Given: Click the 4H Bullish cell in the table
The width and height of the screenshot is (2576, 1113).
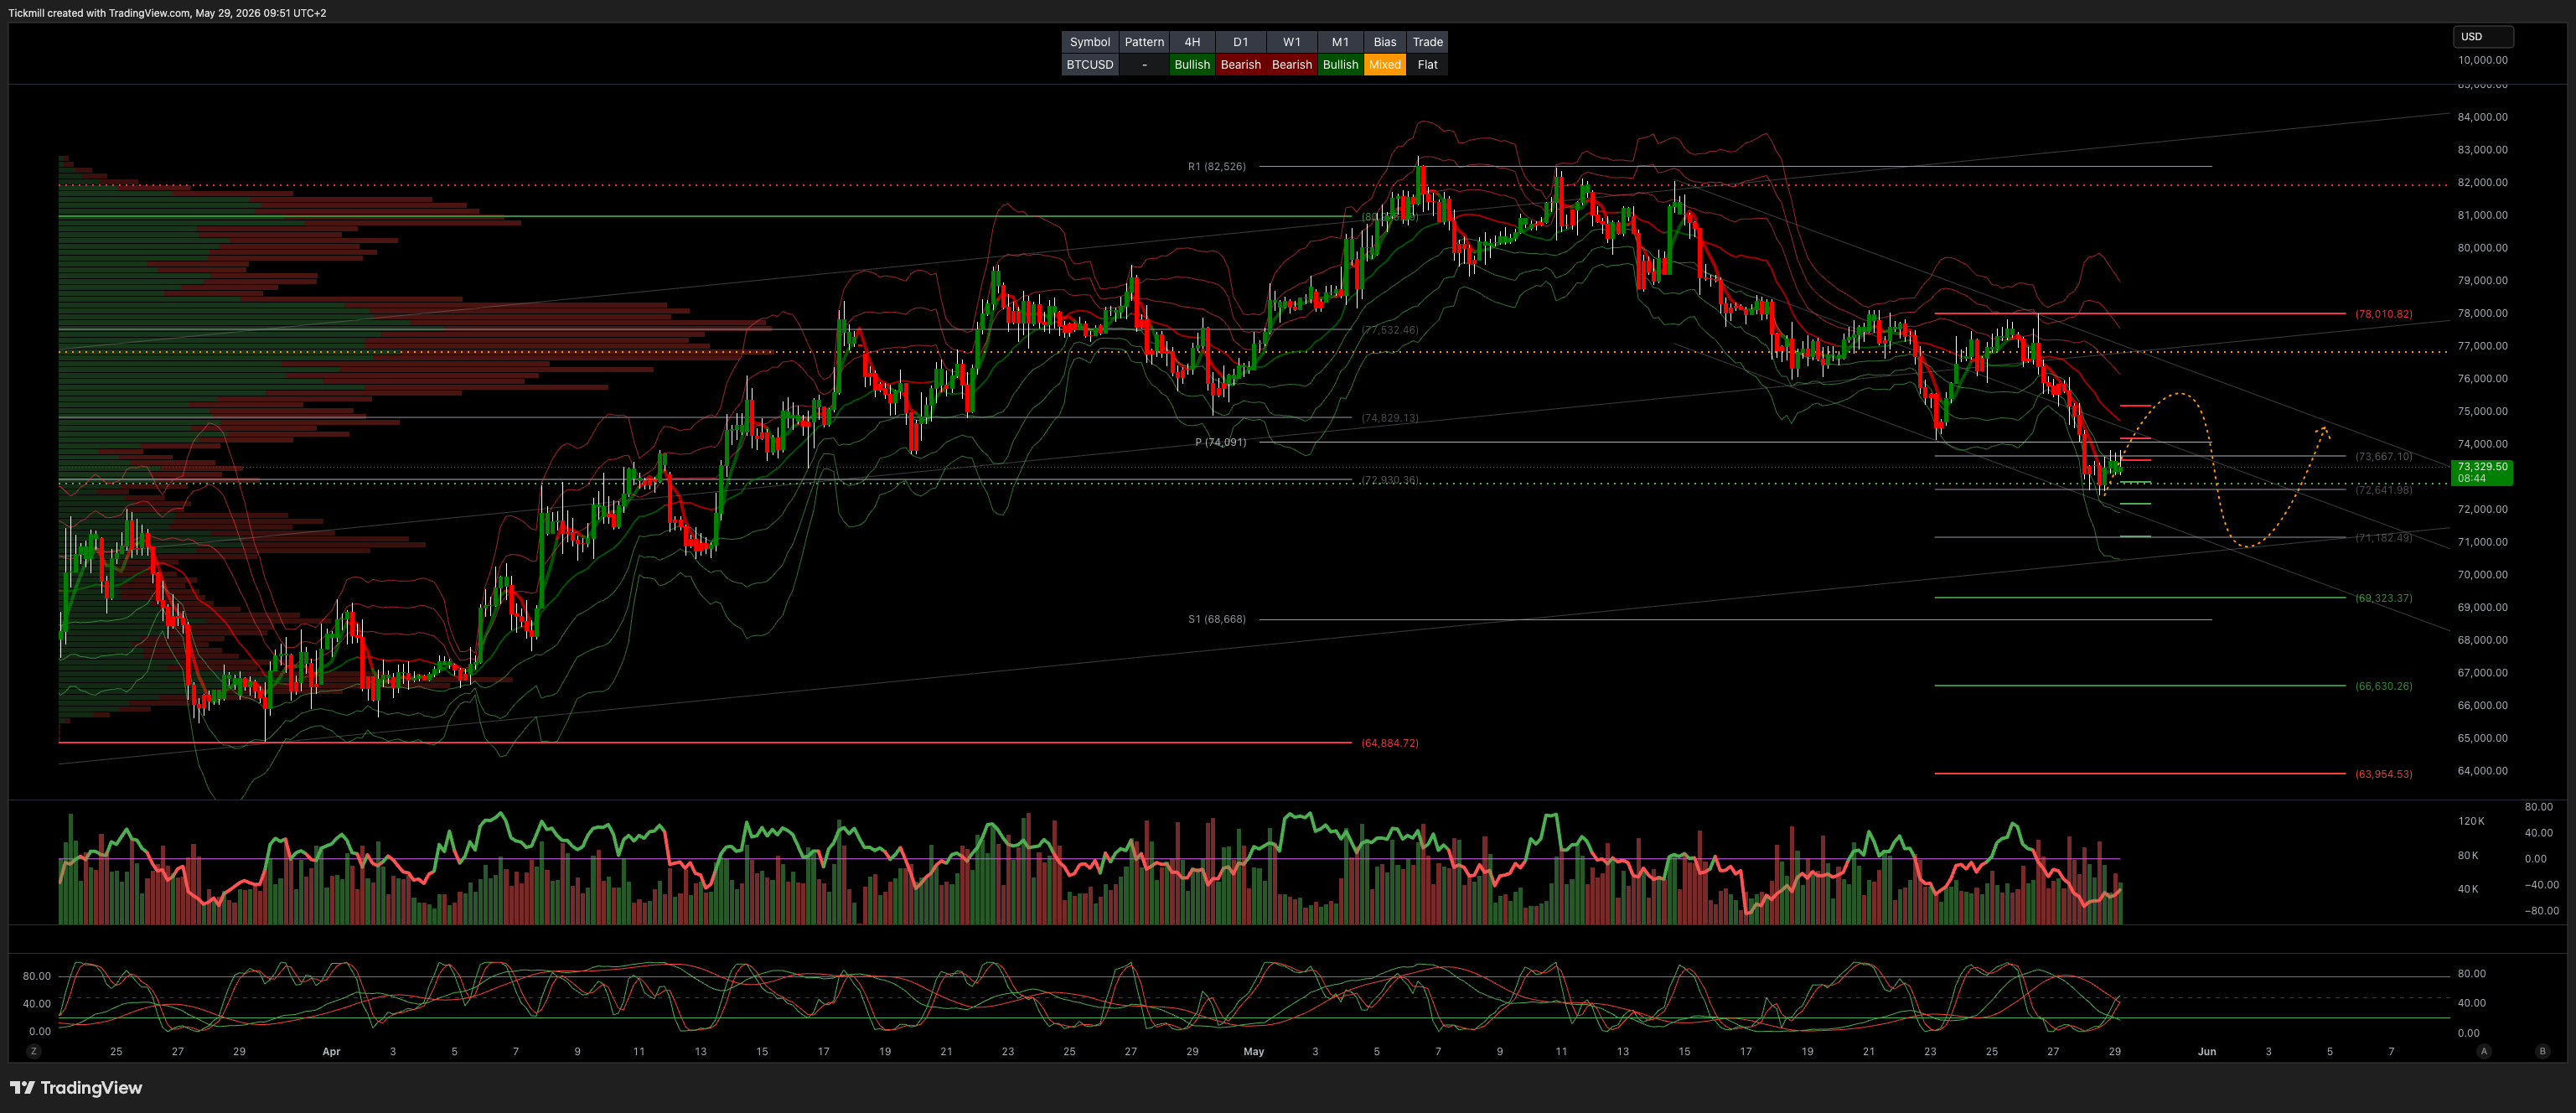Looking at the screenshot, I should pos(1192,64).
